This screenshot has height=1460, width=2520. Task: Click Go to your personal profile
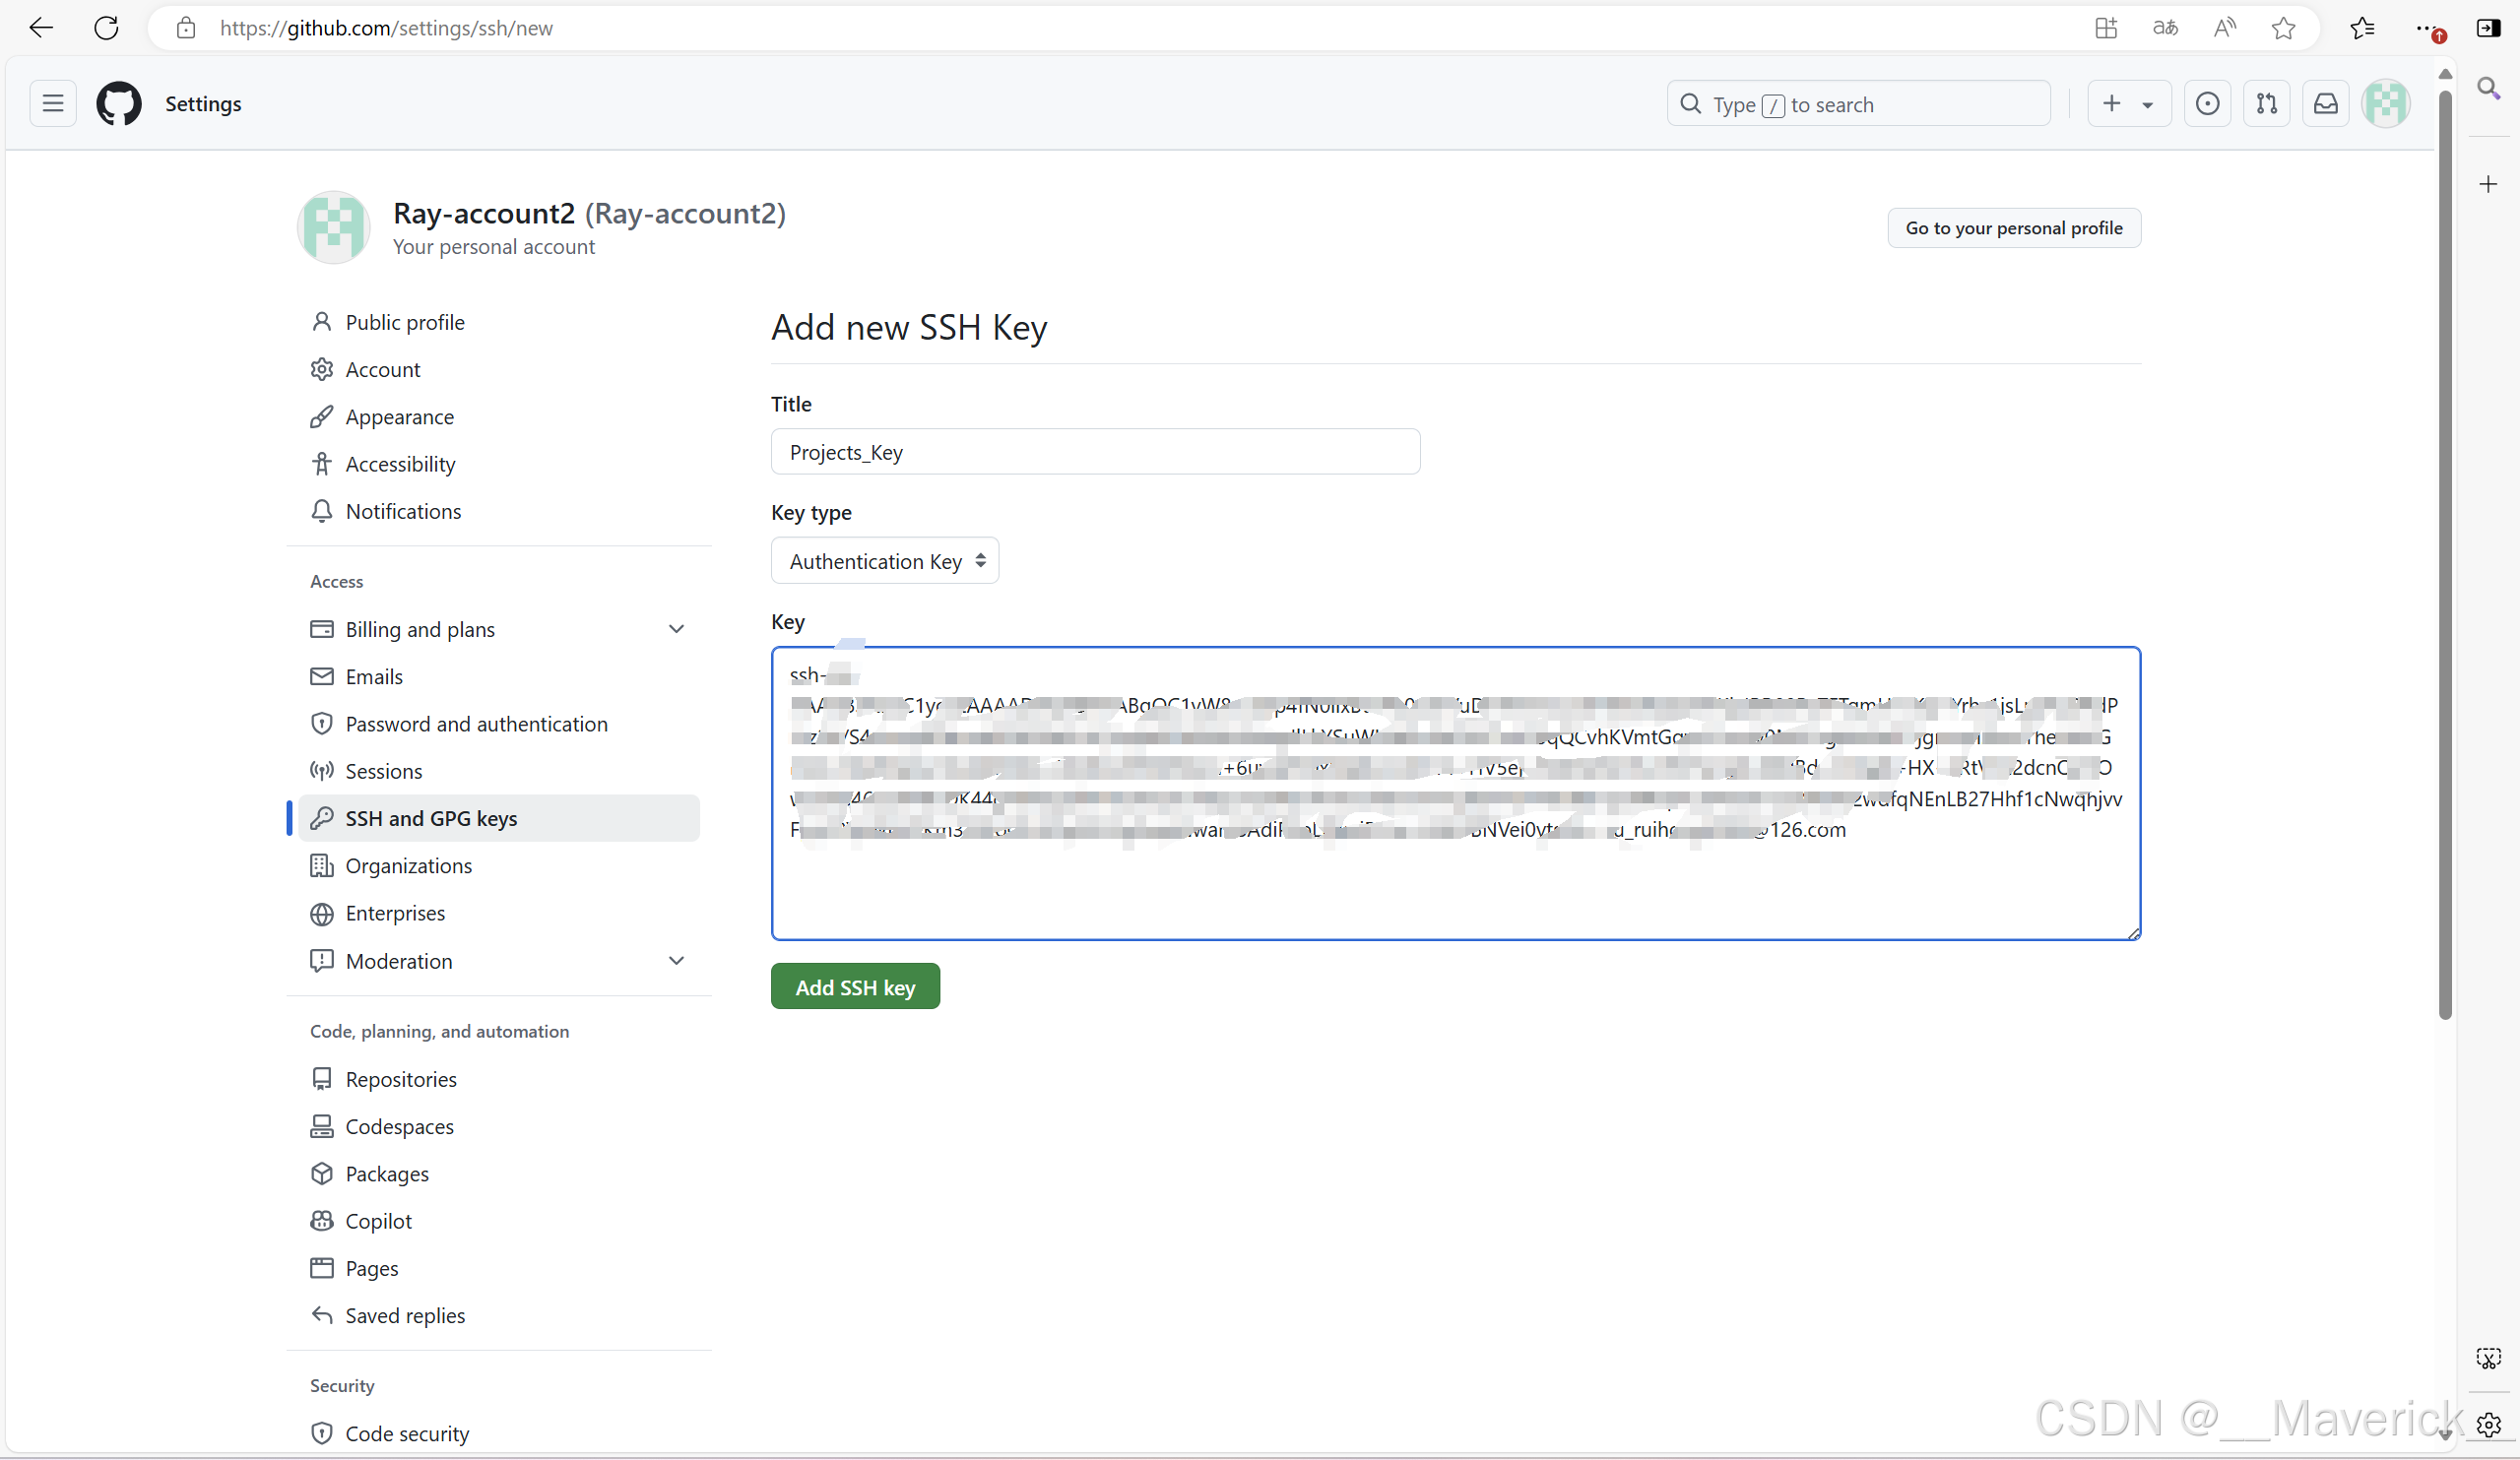click(x=2013, y=228)
